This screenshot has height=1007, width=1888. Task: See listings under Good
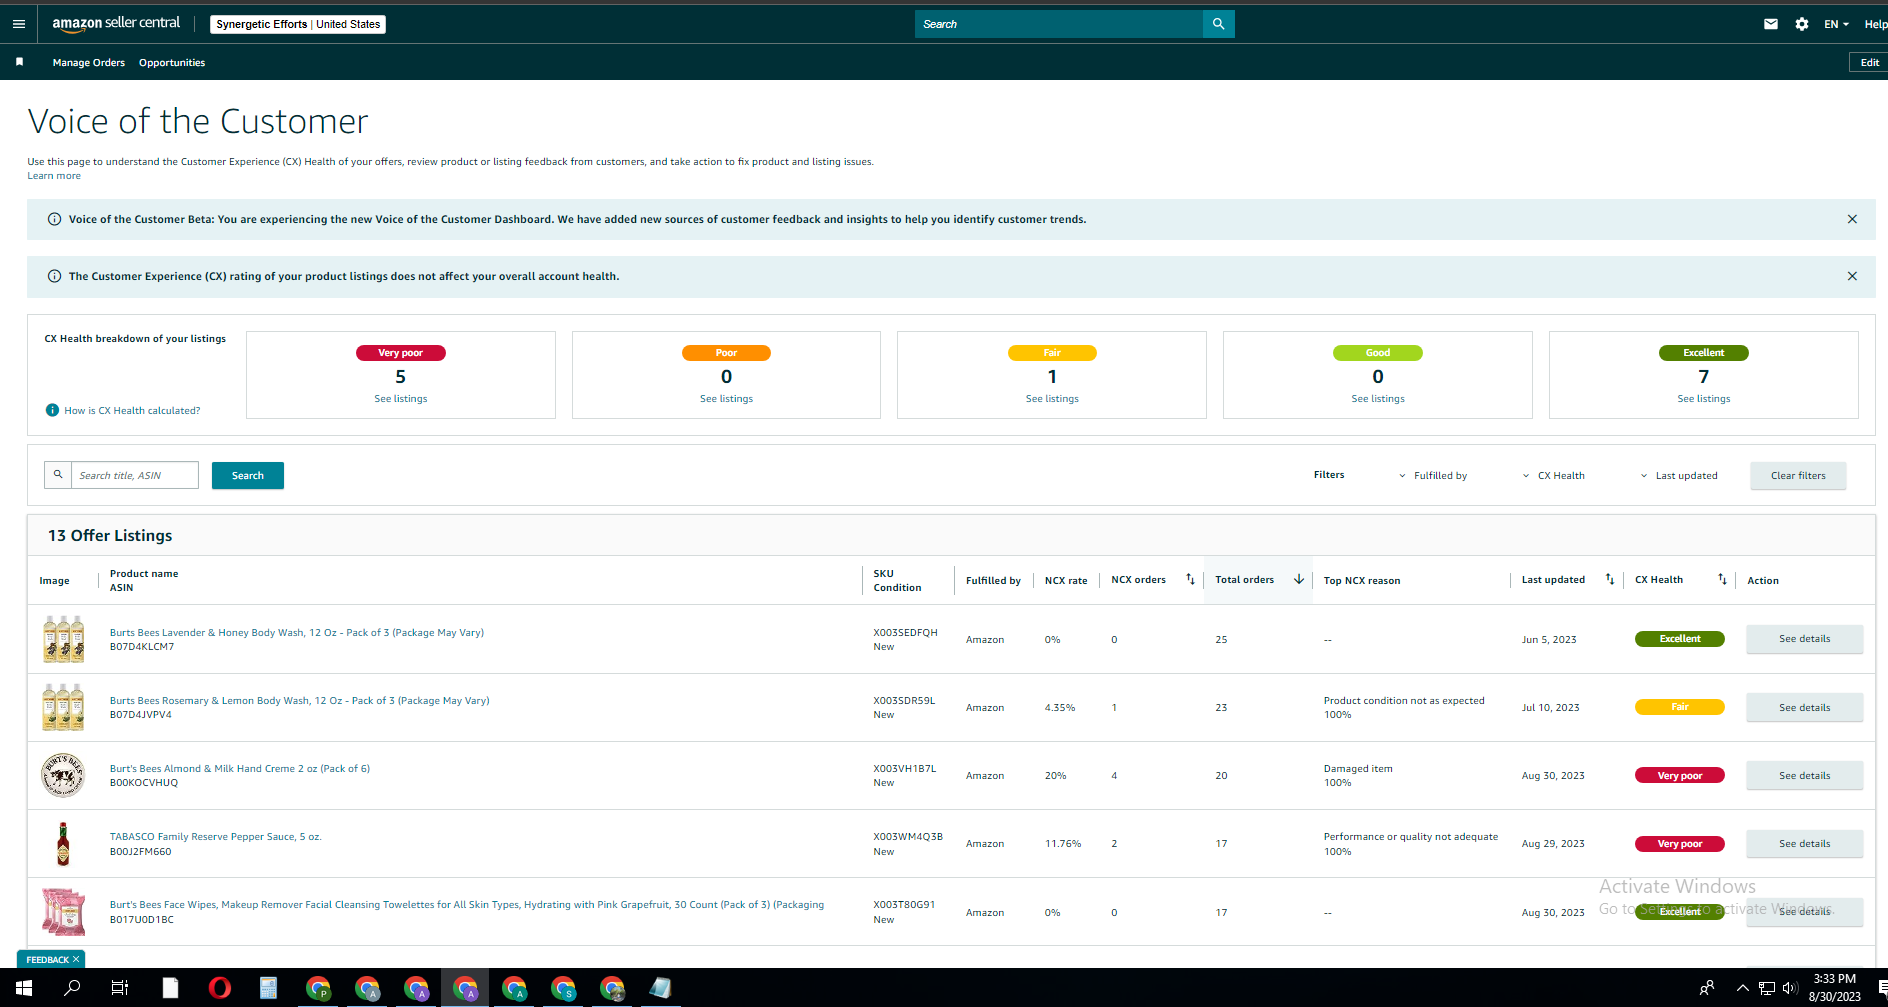1378,398
